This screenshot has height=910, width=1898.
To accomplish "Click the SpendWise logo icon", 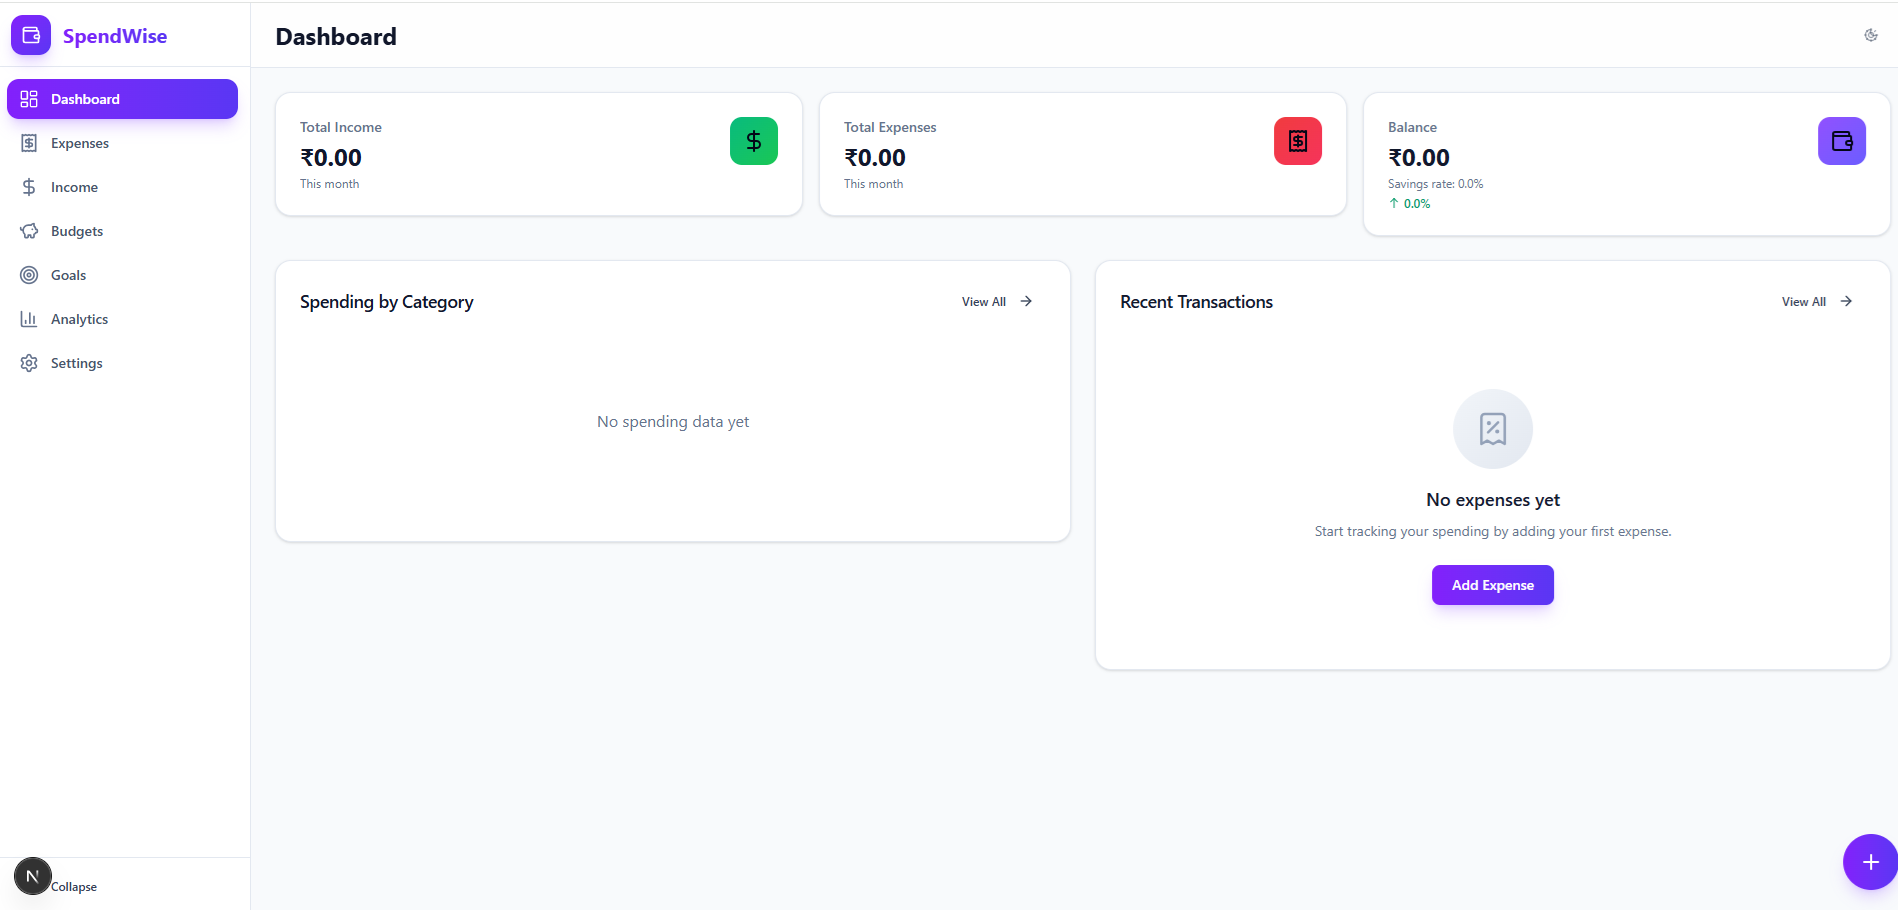I will pyautogui.click(x=31, y=35).
